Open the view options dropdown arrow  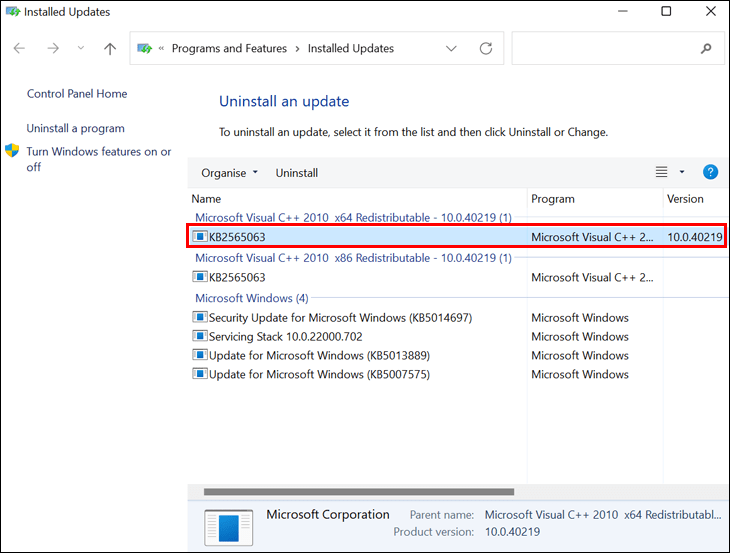(x=682, y=172)
